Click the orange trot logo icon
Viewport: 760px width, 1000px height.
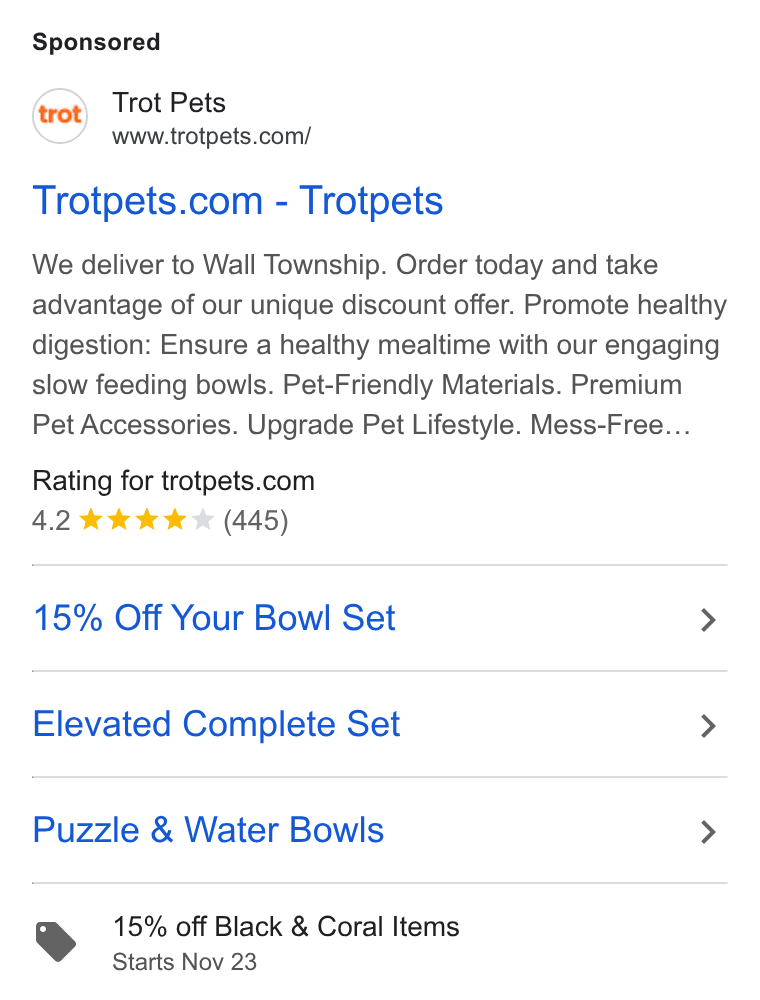tap(60, 116)
